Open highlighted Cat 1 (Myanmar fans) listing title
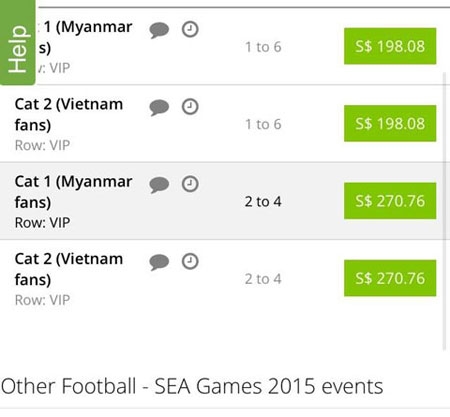 click(x=74, y=192)
